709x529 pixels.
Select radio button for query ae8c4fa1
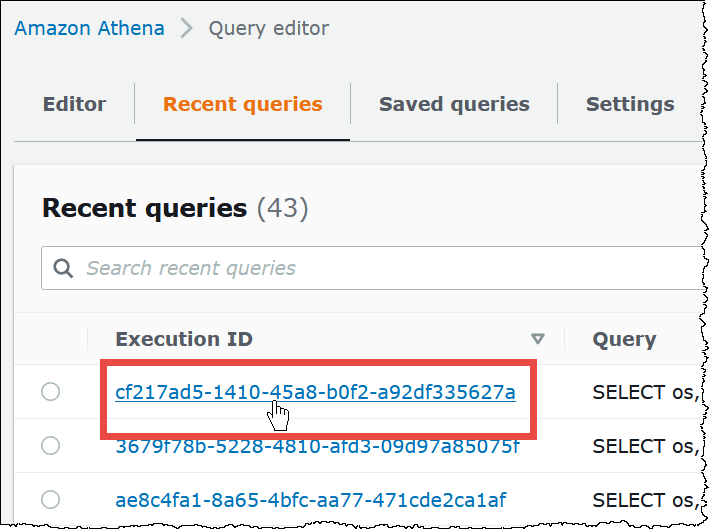click(x=51, y=499)
